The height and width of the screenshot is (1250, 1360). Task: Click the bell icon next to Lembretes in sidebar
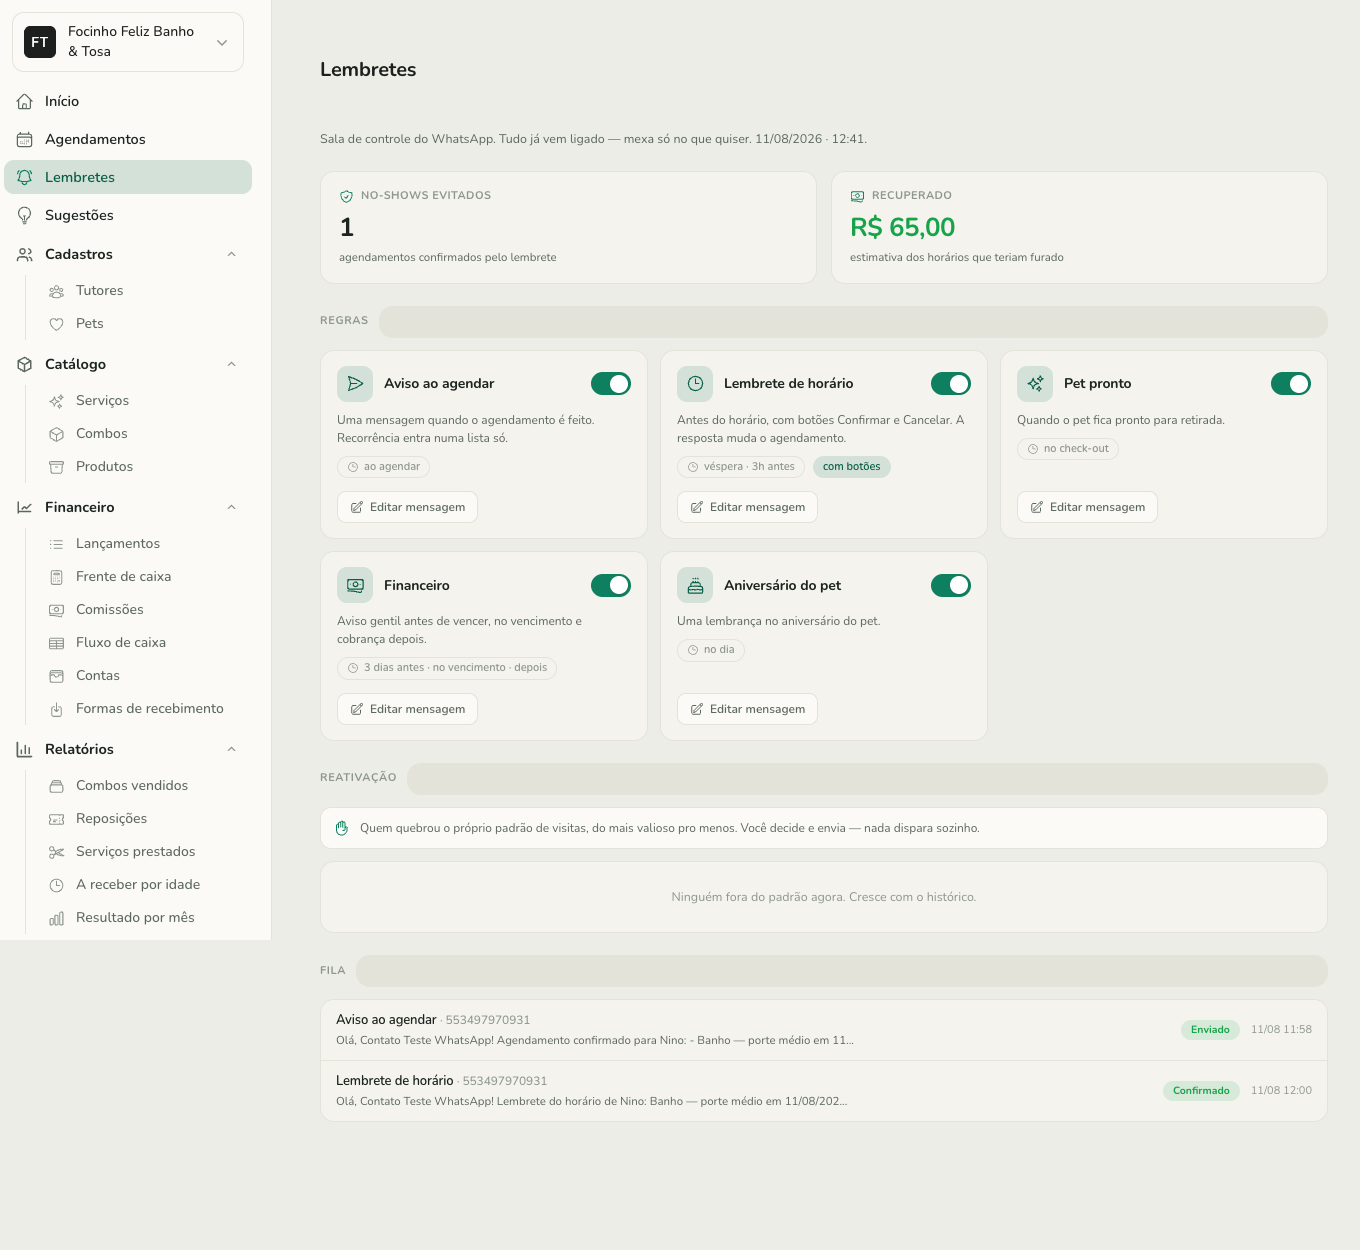25,177
